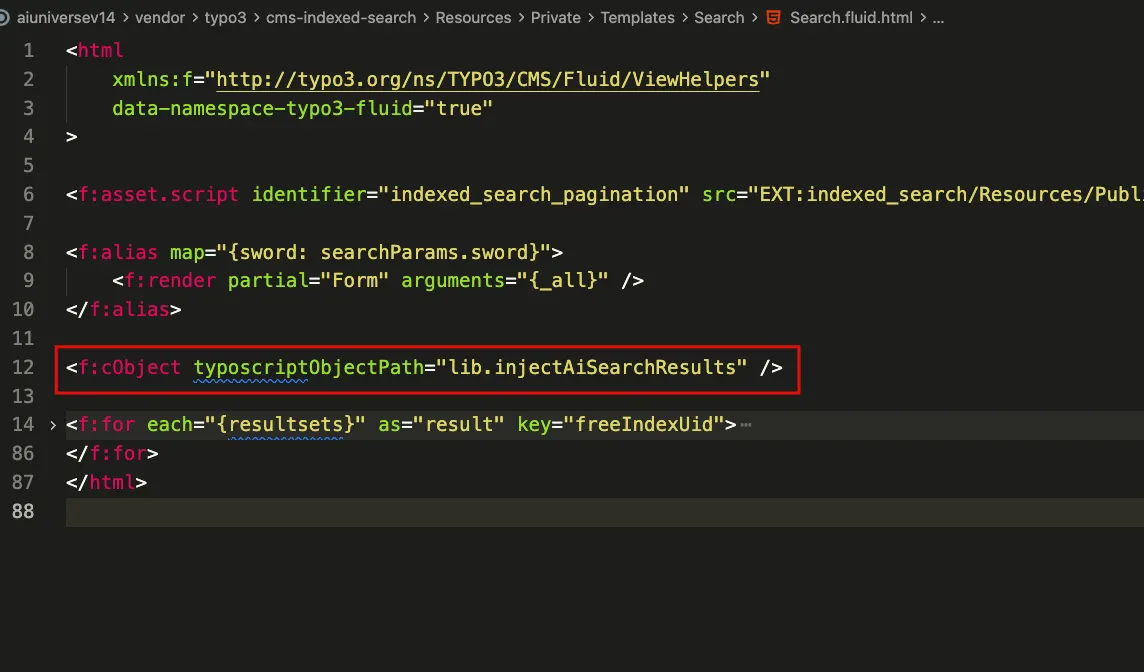Select the typo3 breadcrumb segment
The width and height of the screenshot is (1144, 672).
[225, 18]
